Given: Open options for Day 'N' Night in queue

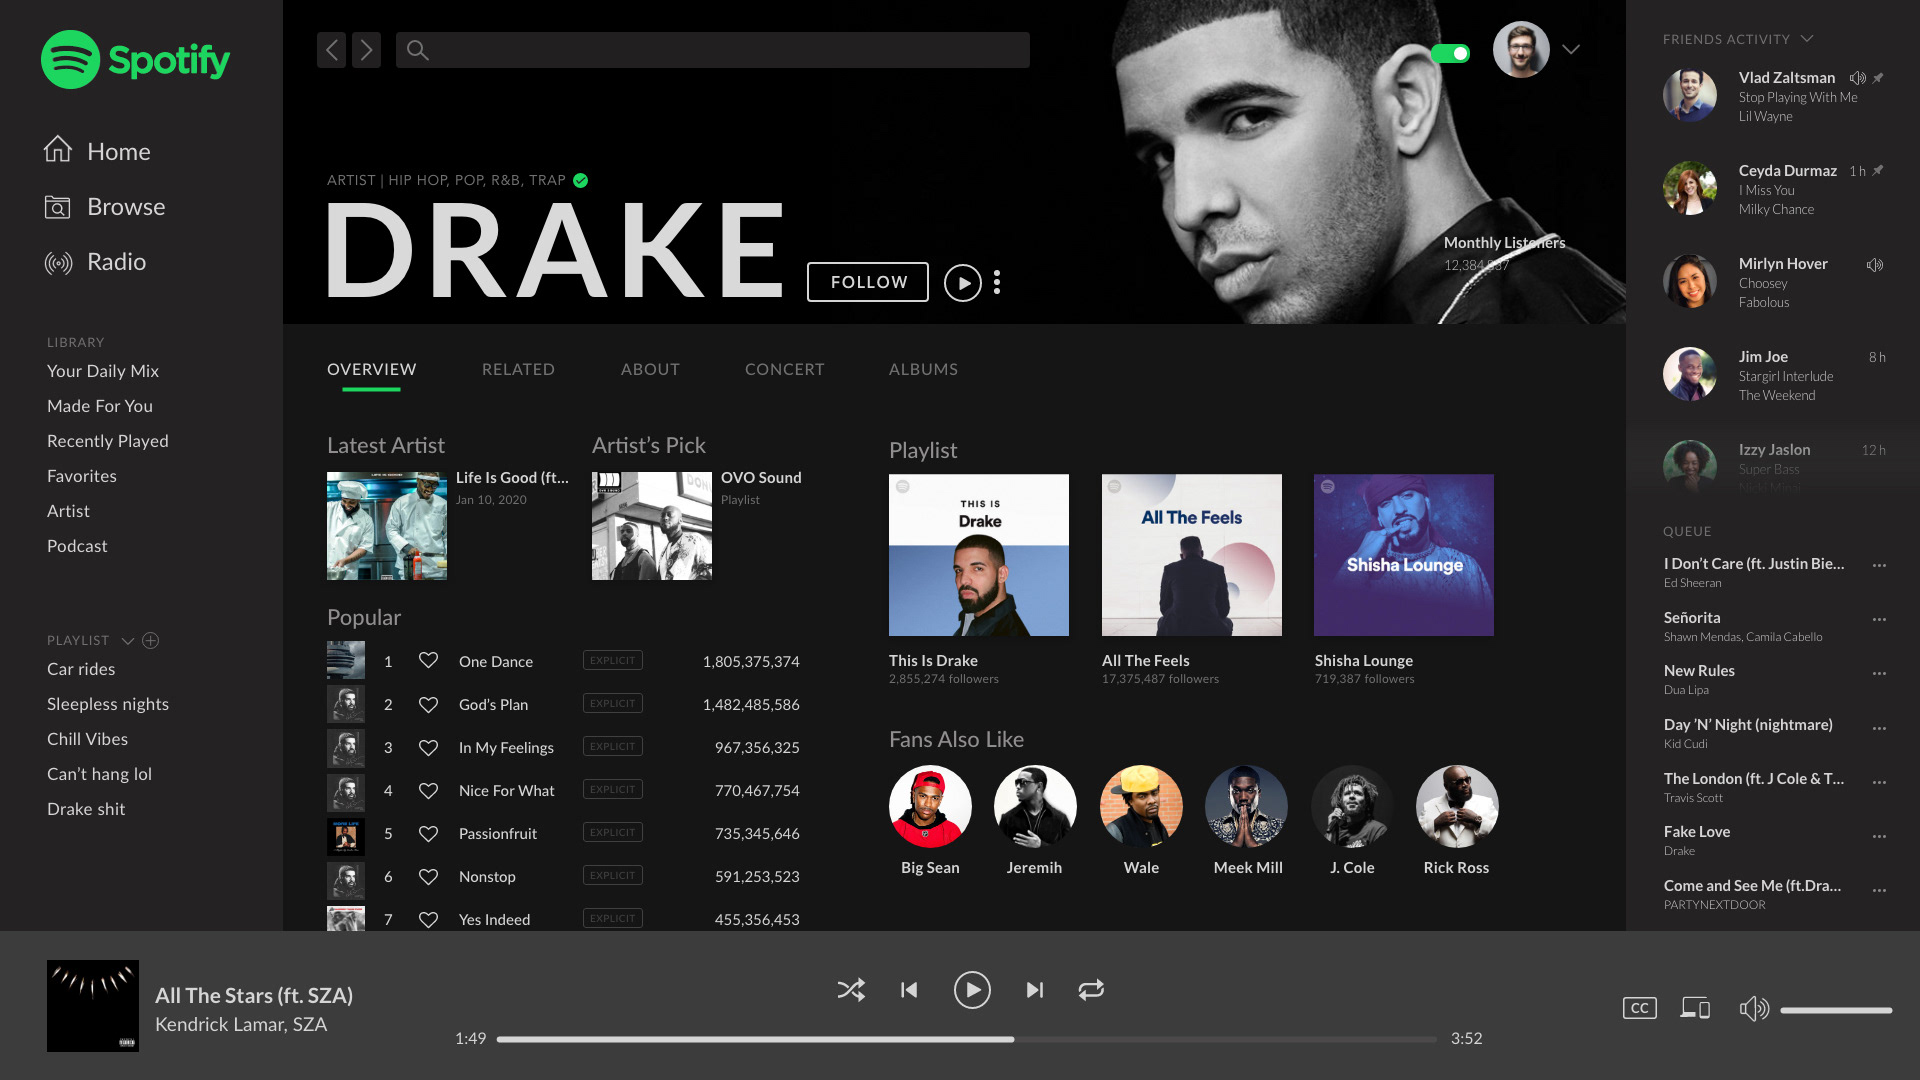Looking at the screenshot, I should coord(1879,728).
